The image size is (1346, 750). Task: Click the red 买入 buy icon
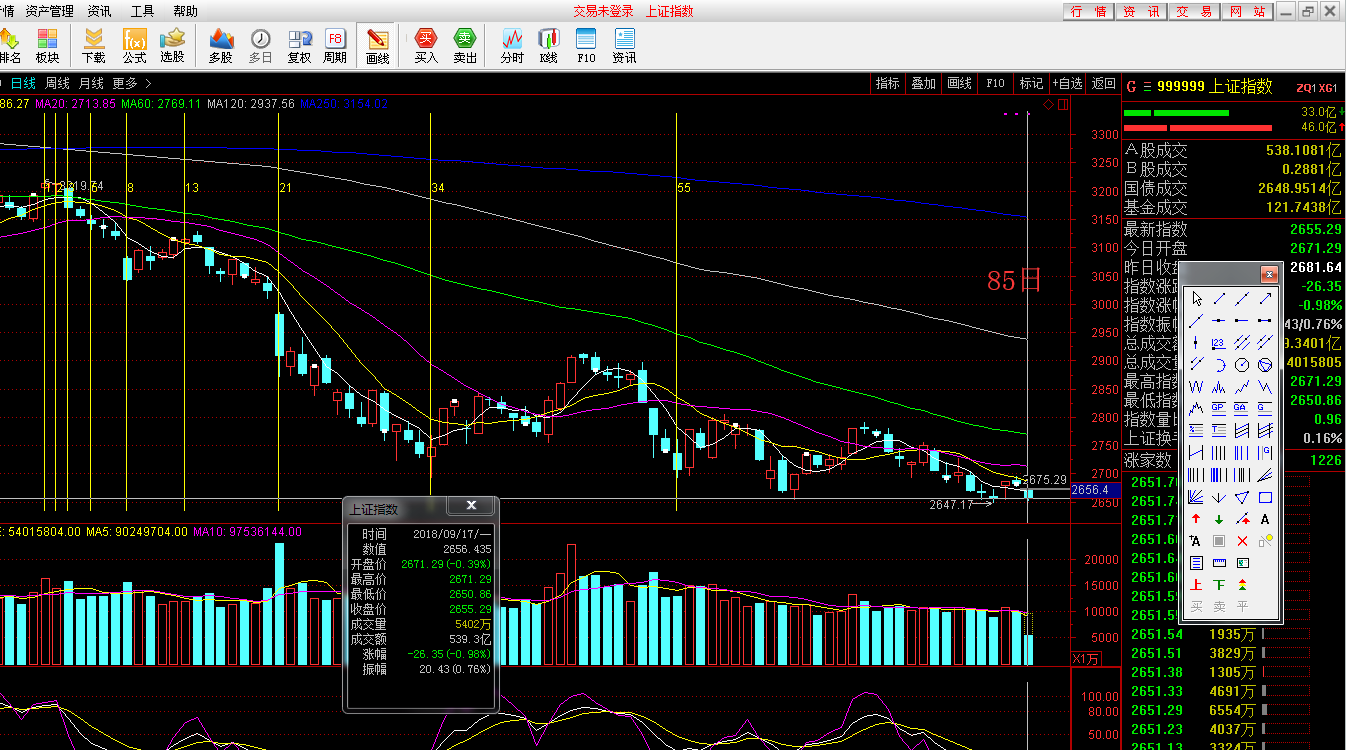click(426, 46)
